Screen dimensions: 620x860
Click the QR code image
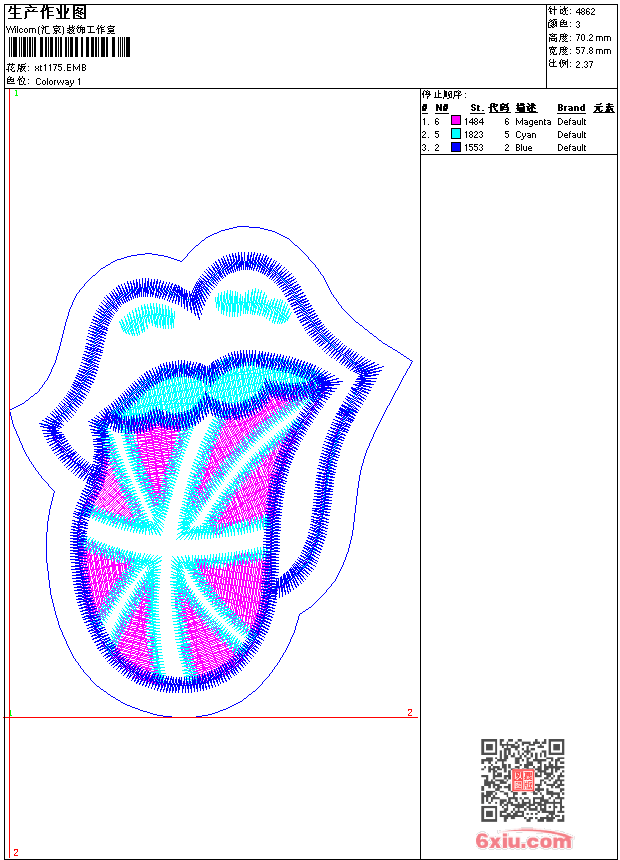pos(522,780)
